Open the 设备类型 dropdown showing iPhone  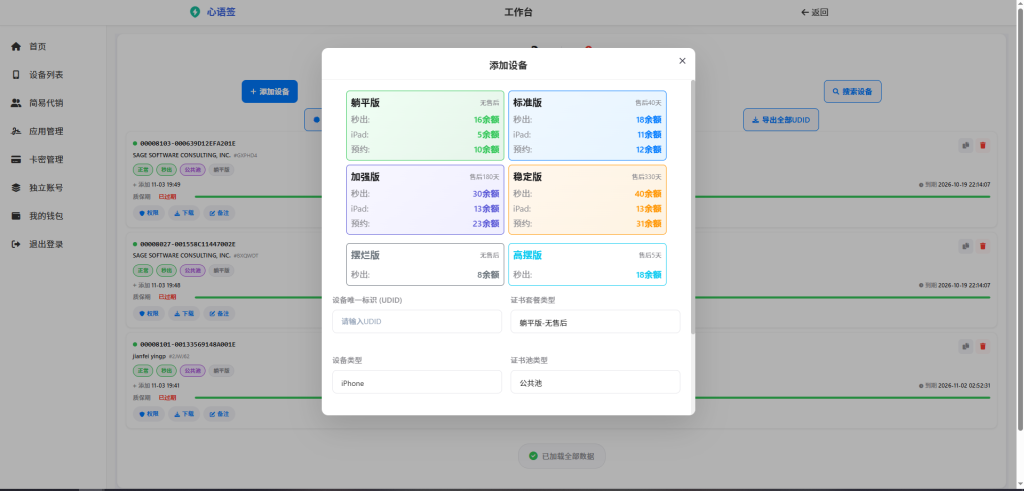[417, 383]
